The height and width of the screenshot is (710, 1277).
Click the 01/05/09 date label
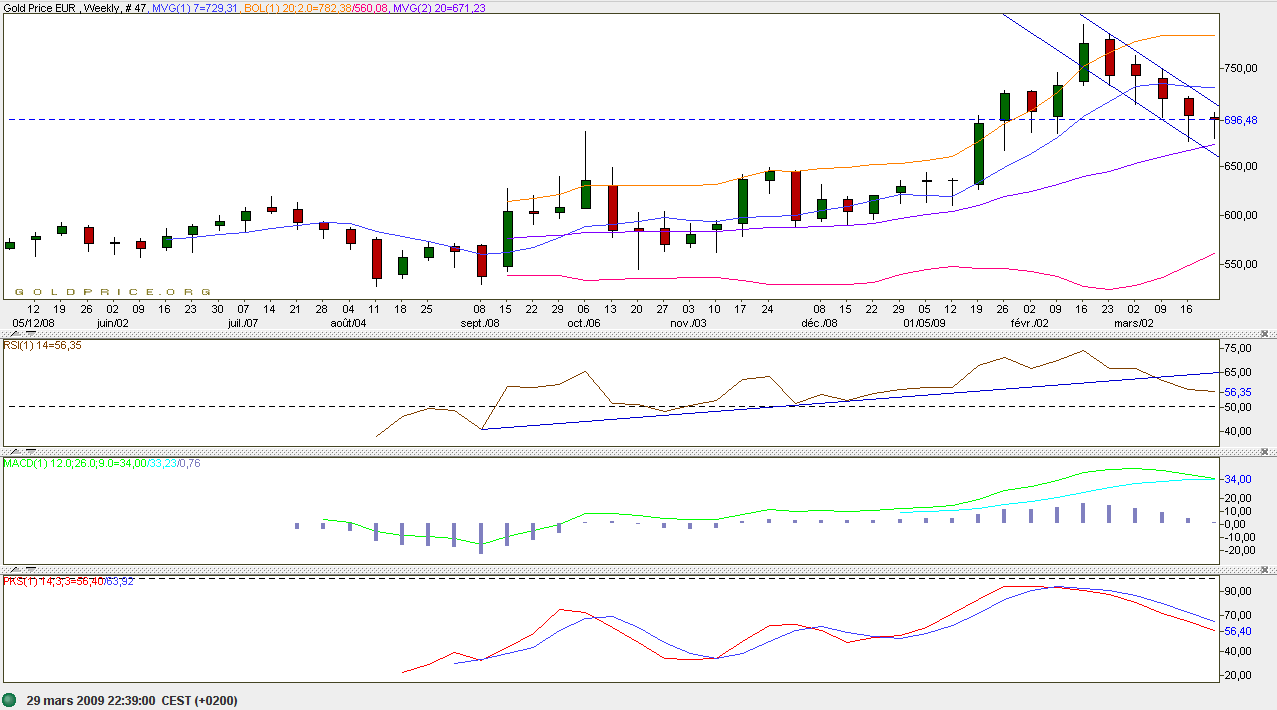(x=925, y=323)
